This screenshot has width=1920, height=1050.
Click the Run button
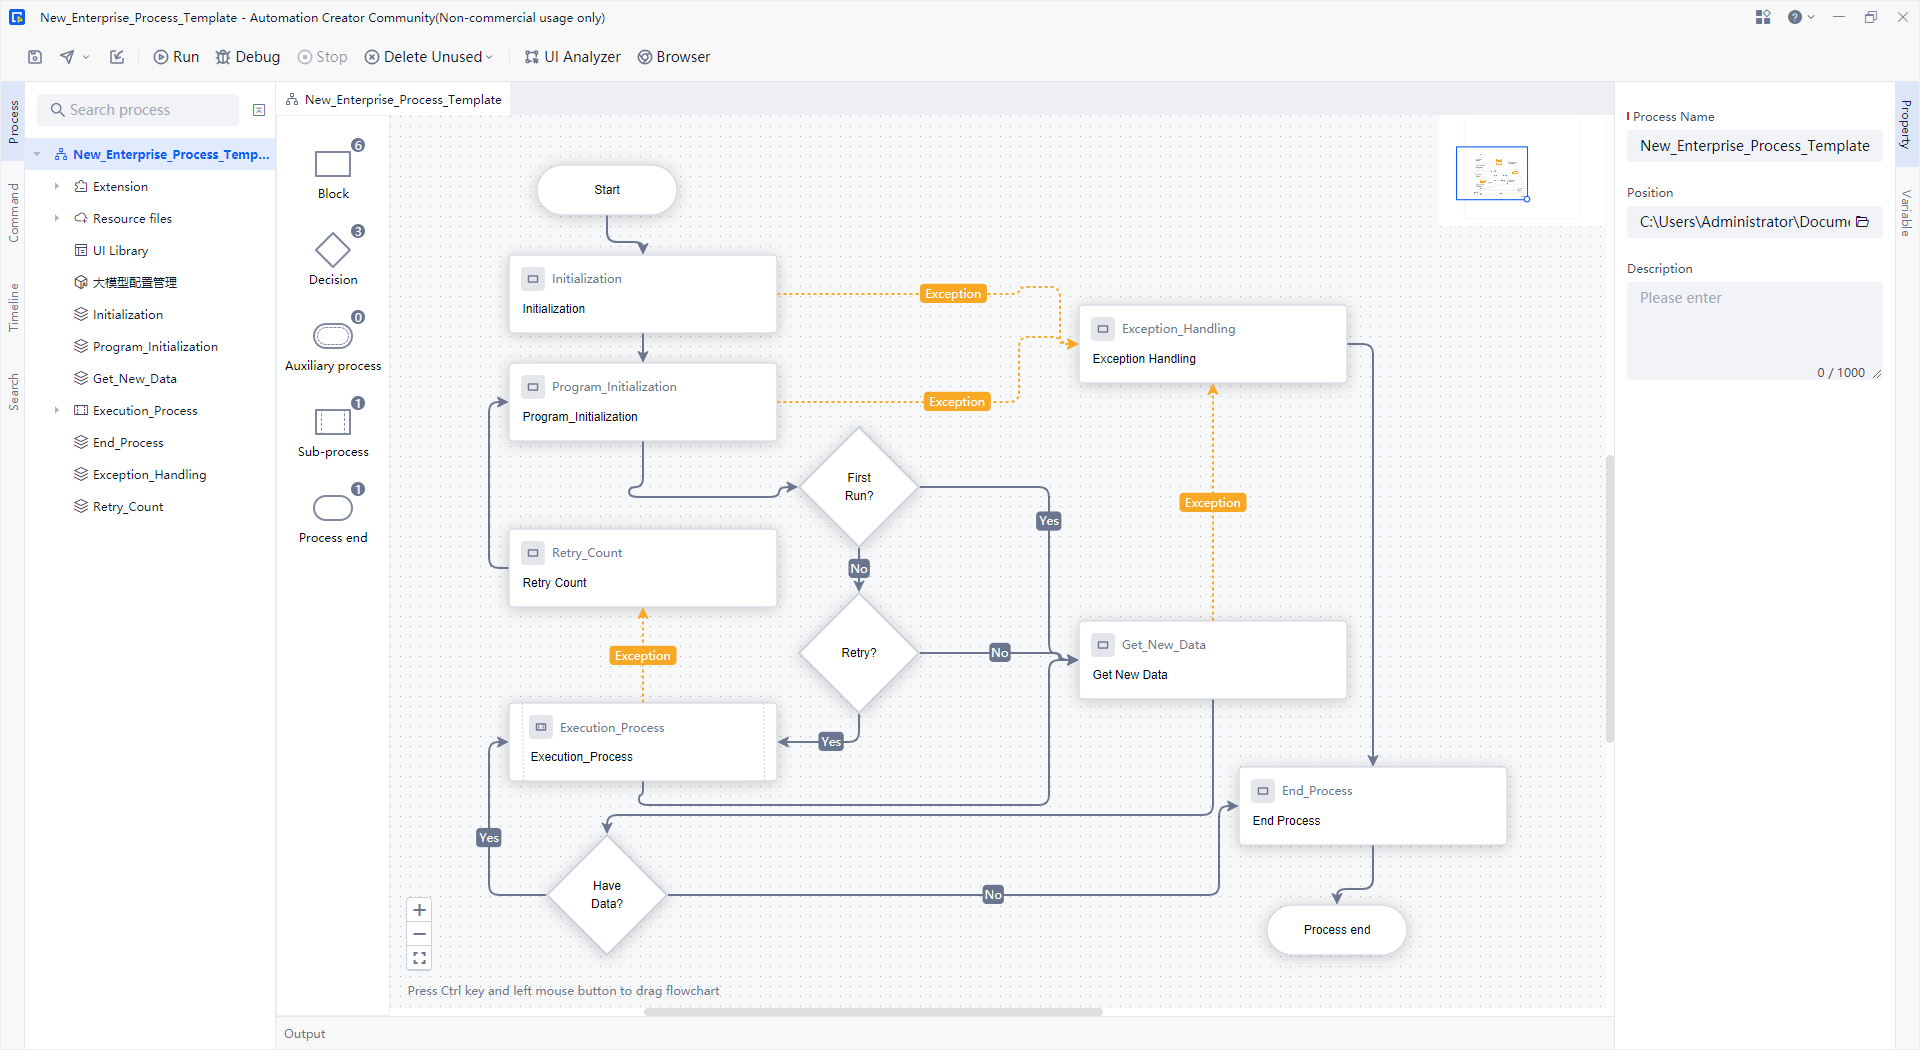click(175, 57)
